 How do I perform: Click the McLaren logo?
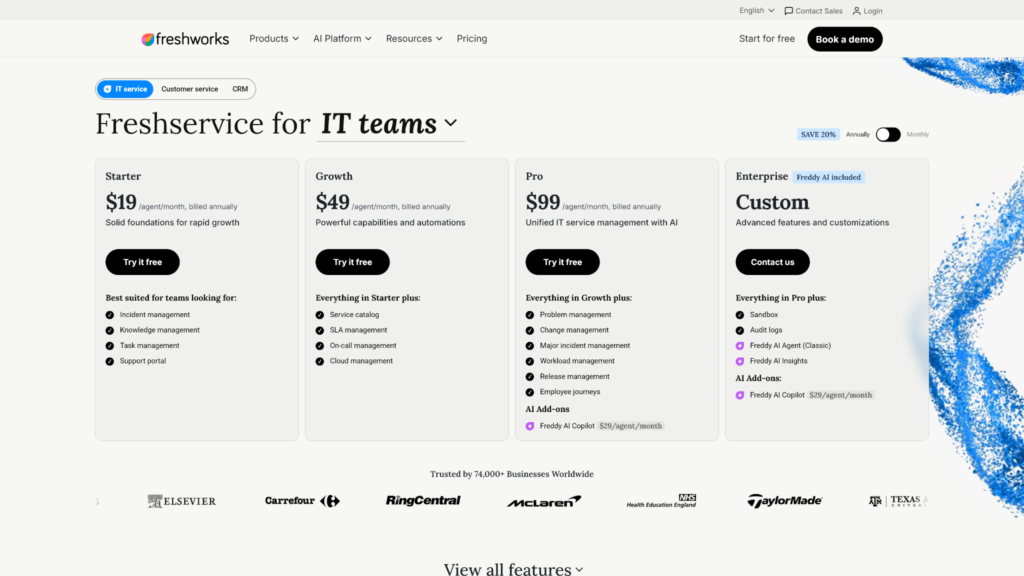(544, 502)
